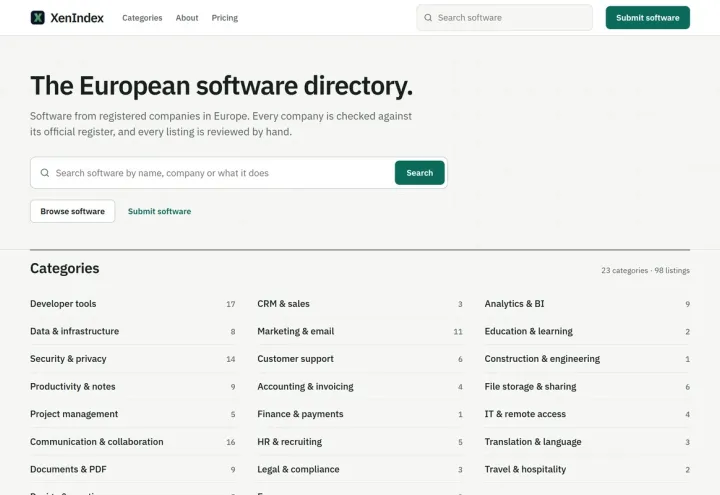Open the IT & remote access category
This screenshot has height=495, width=720.
(x=587, y=414)
